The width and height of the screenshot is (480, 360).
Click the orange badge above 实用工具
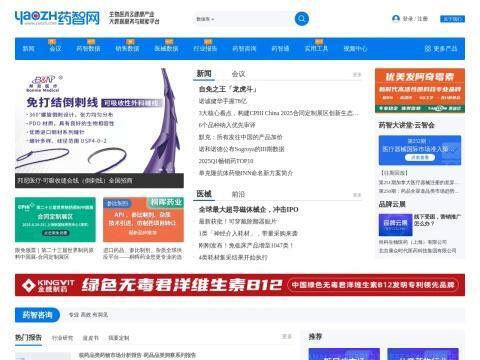coord(319,42)
